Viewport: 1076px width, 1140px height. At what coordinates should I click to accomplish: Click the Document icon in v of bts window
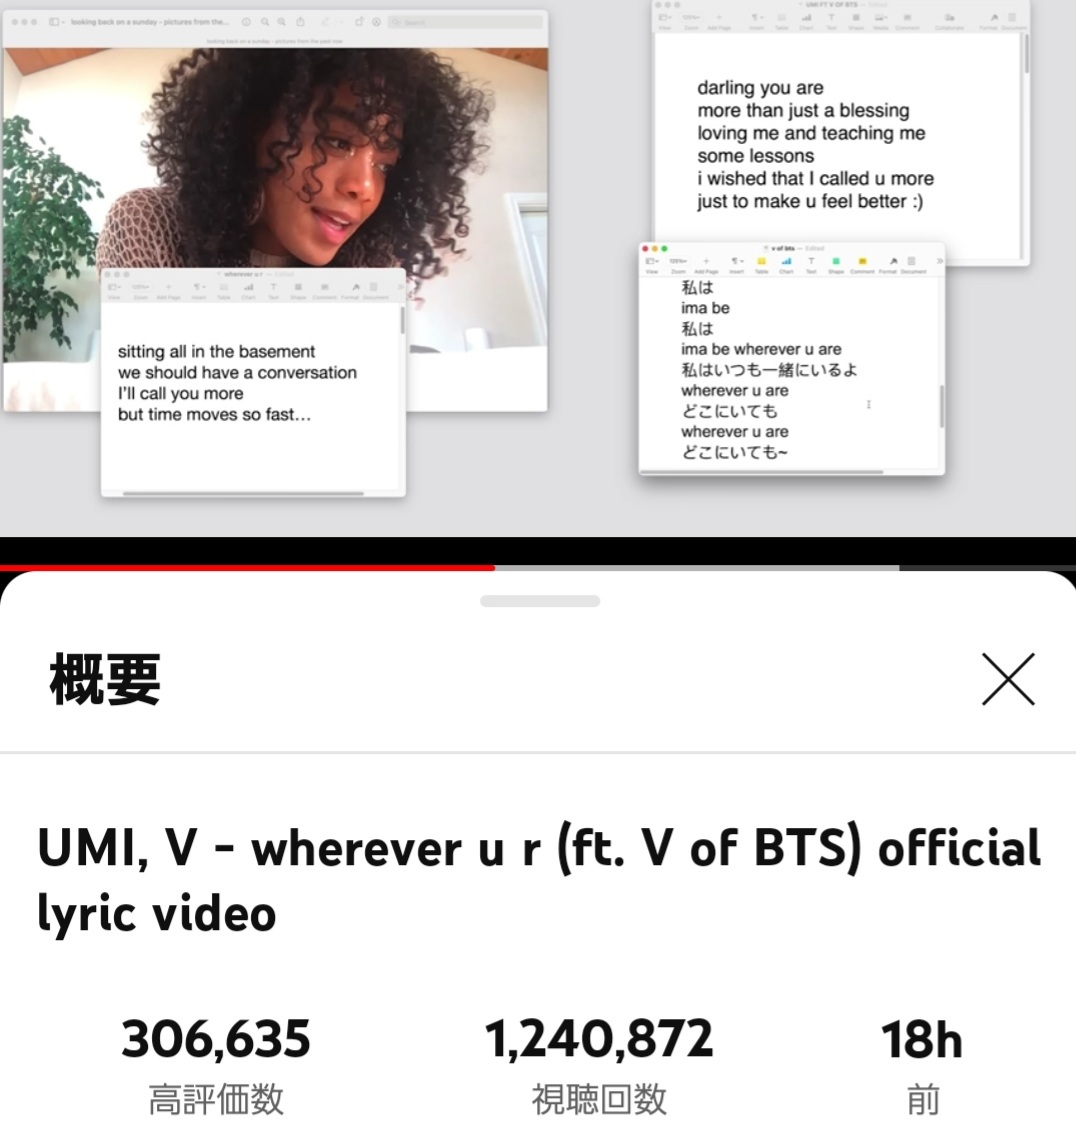[x=912, y=261]
